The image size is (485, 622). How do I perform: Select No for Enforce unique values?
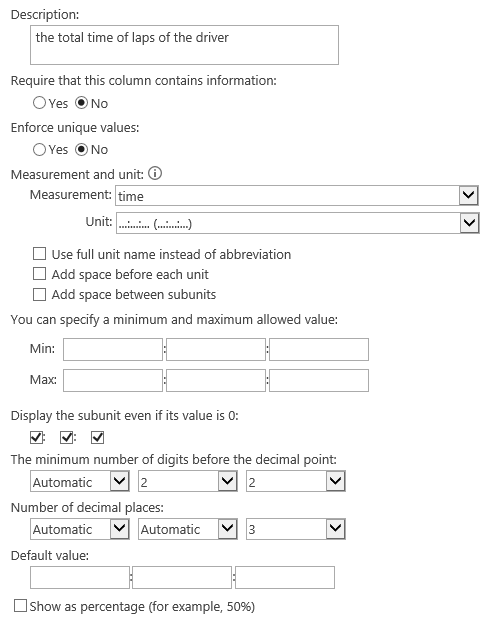[81, 150]
